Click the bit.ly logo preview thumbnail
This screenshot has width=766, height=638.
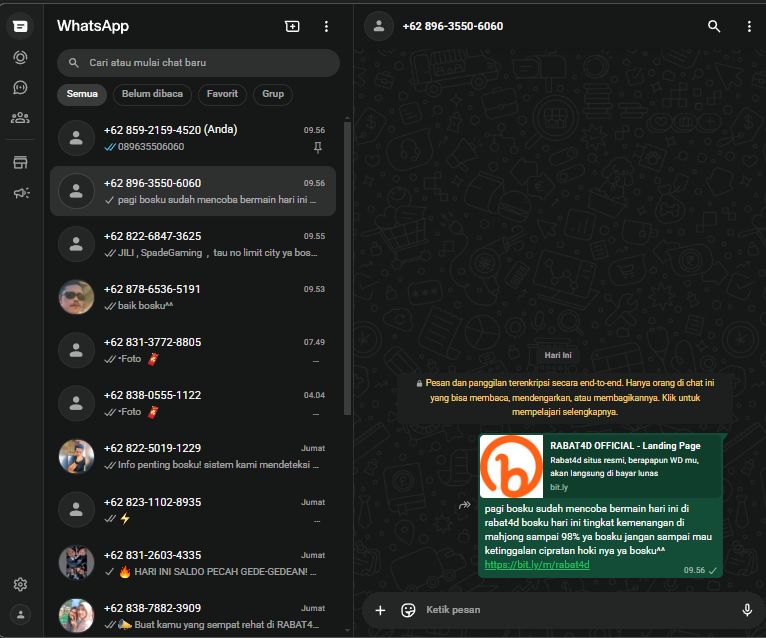511,466
